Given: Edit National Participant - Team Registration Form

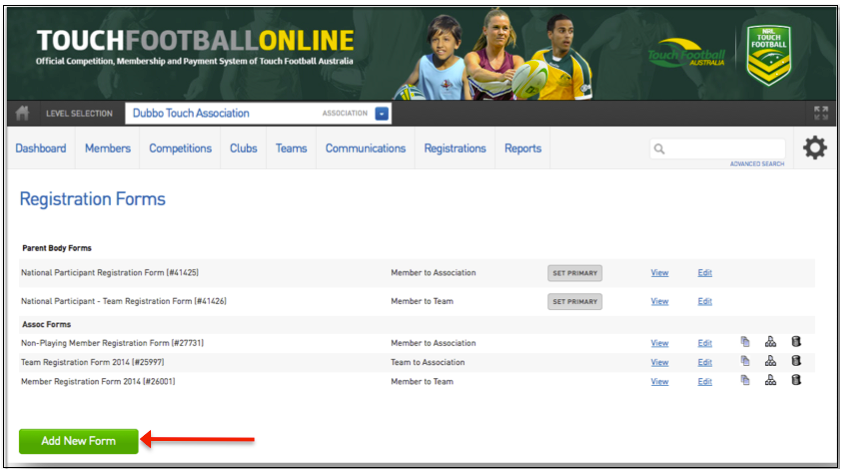Looking at the screenshot, I should click(x=705, y=301).
